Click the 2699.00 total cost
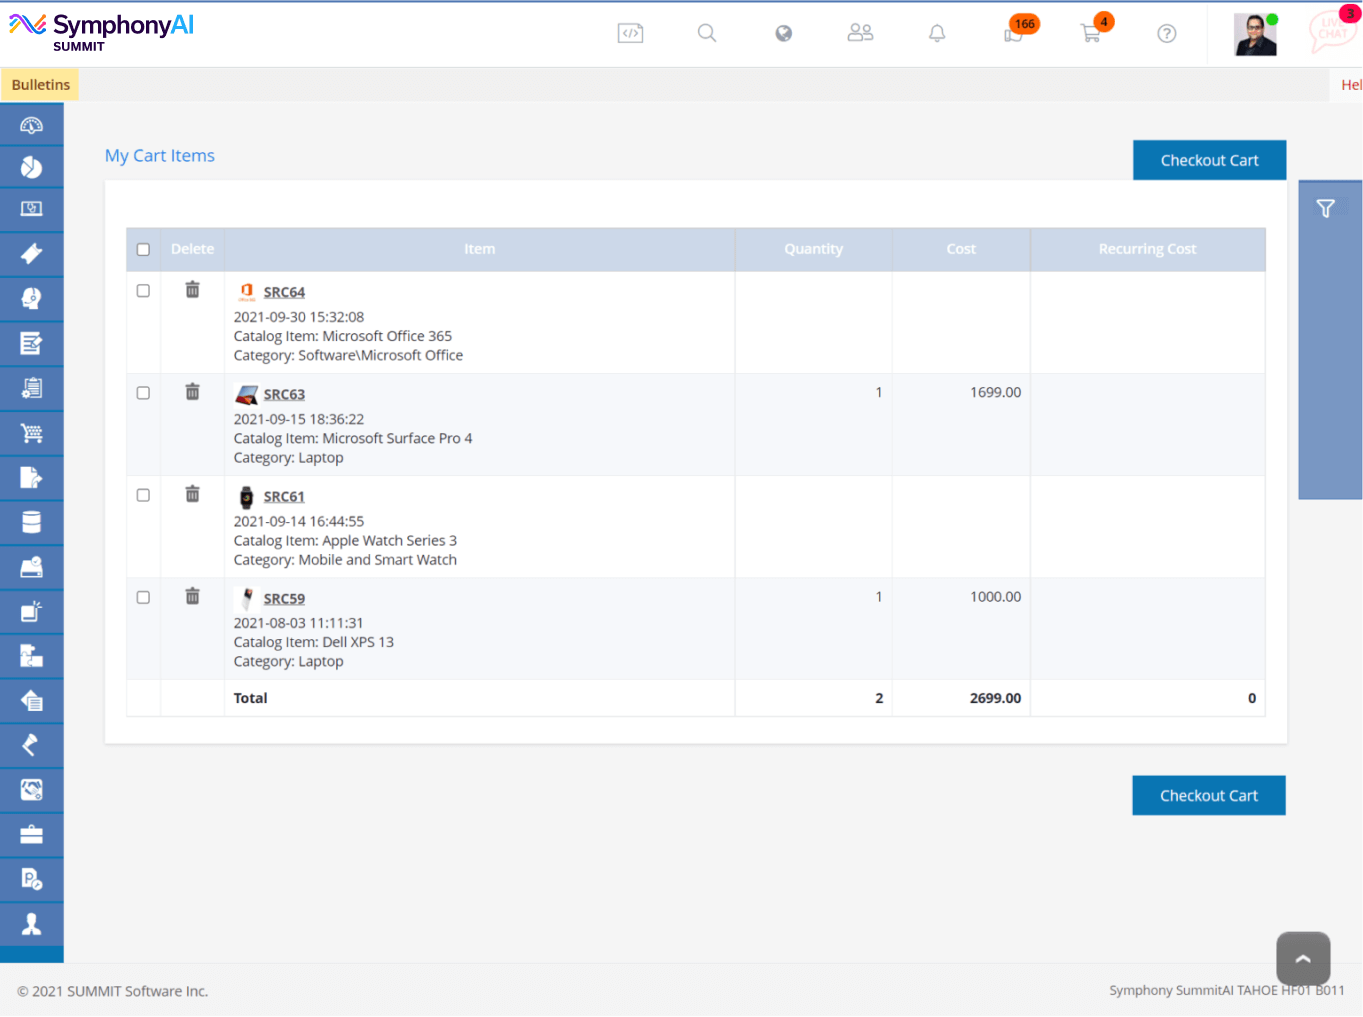Screen dimensions: 1363x1017 click(x=995, y=698)
